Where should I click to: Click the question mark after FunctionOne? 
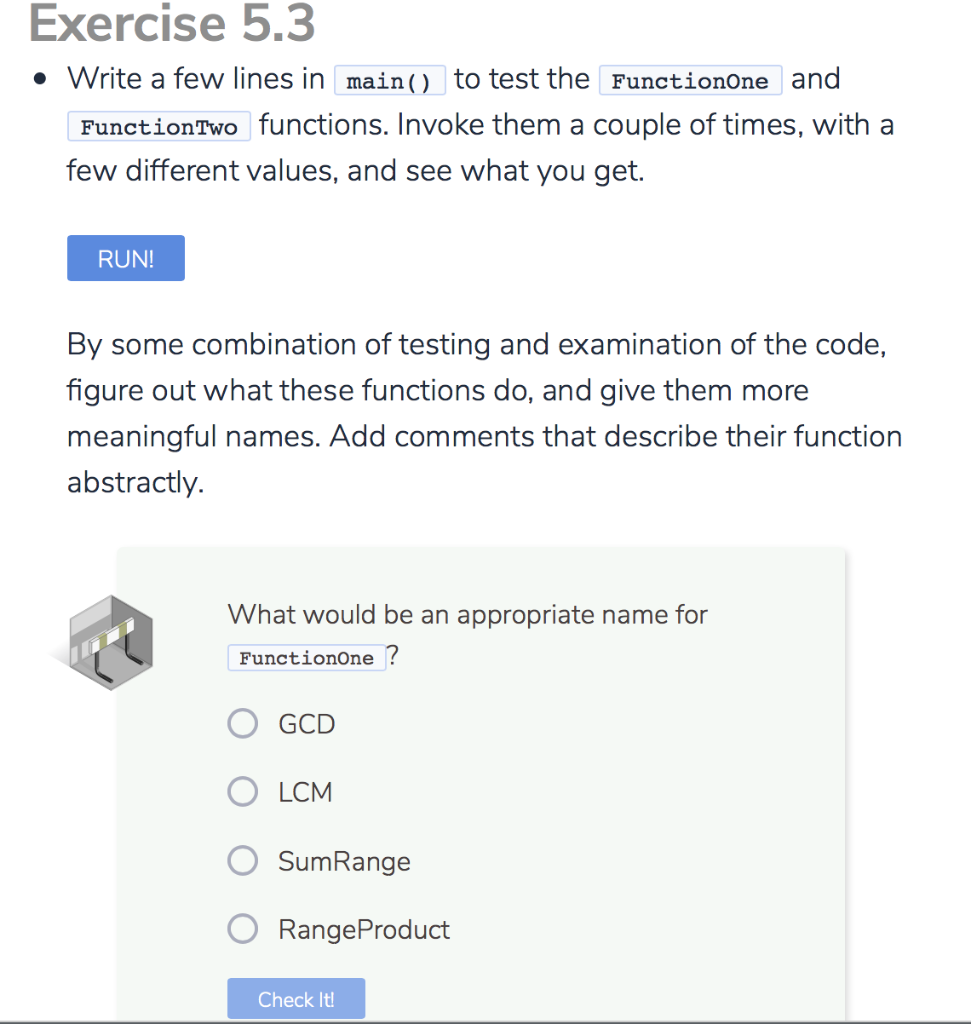tap(394, 655)
